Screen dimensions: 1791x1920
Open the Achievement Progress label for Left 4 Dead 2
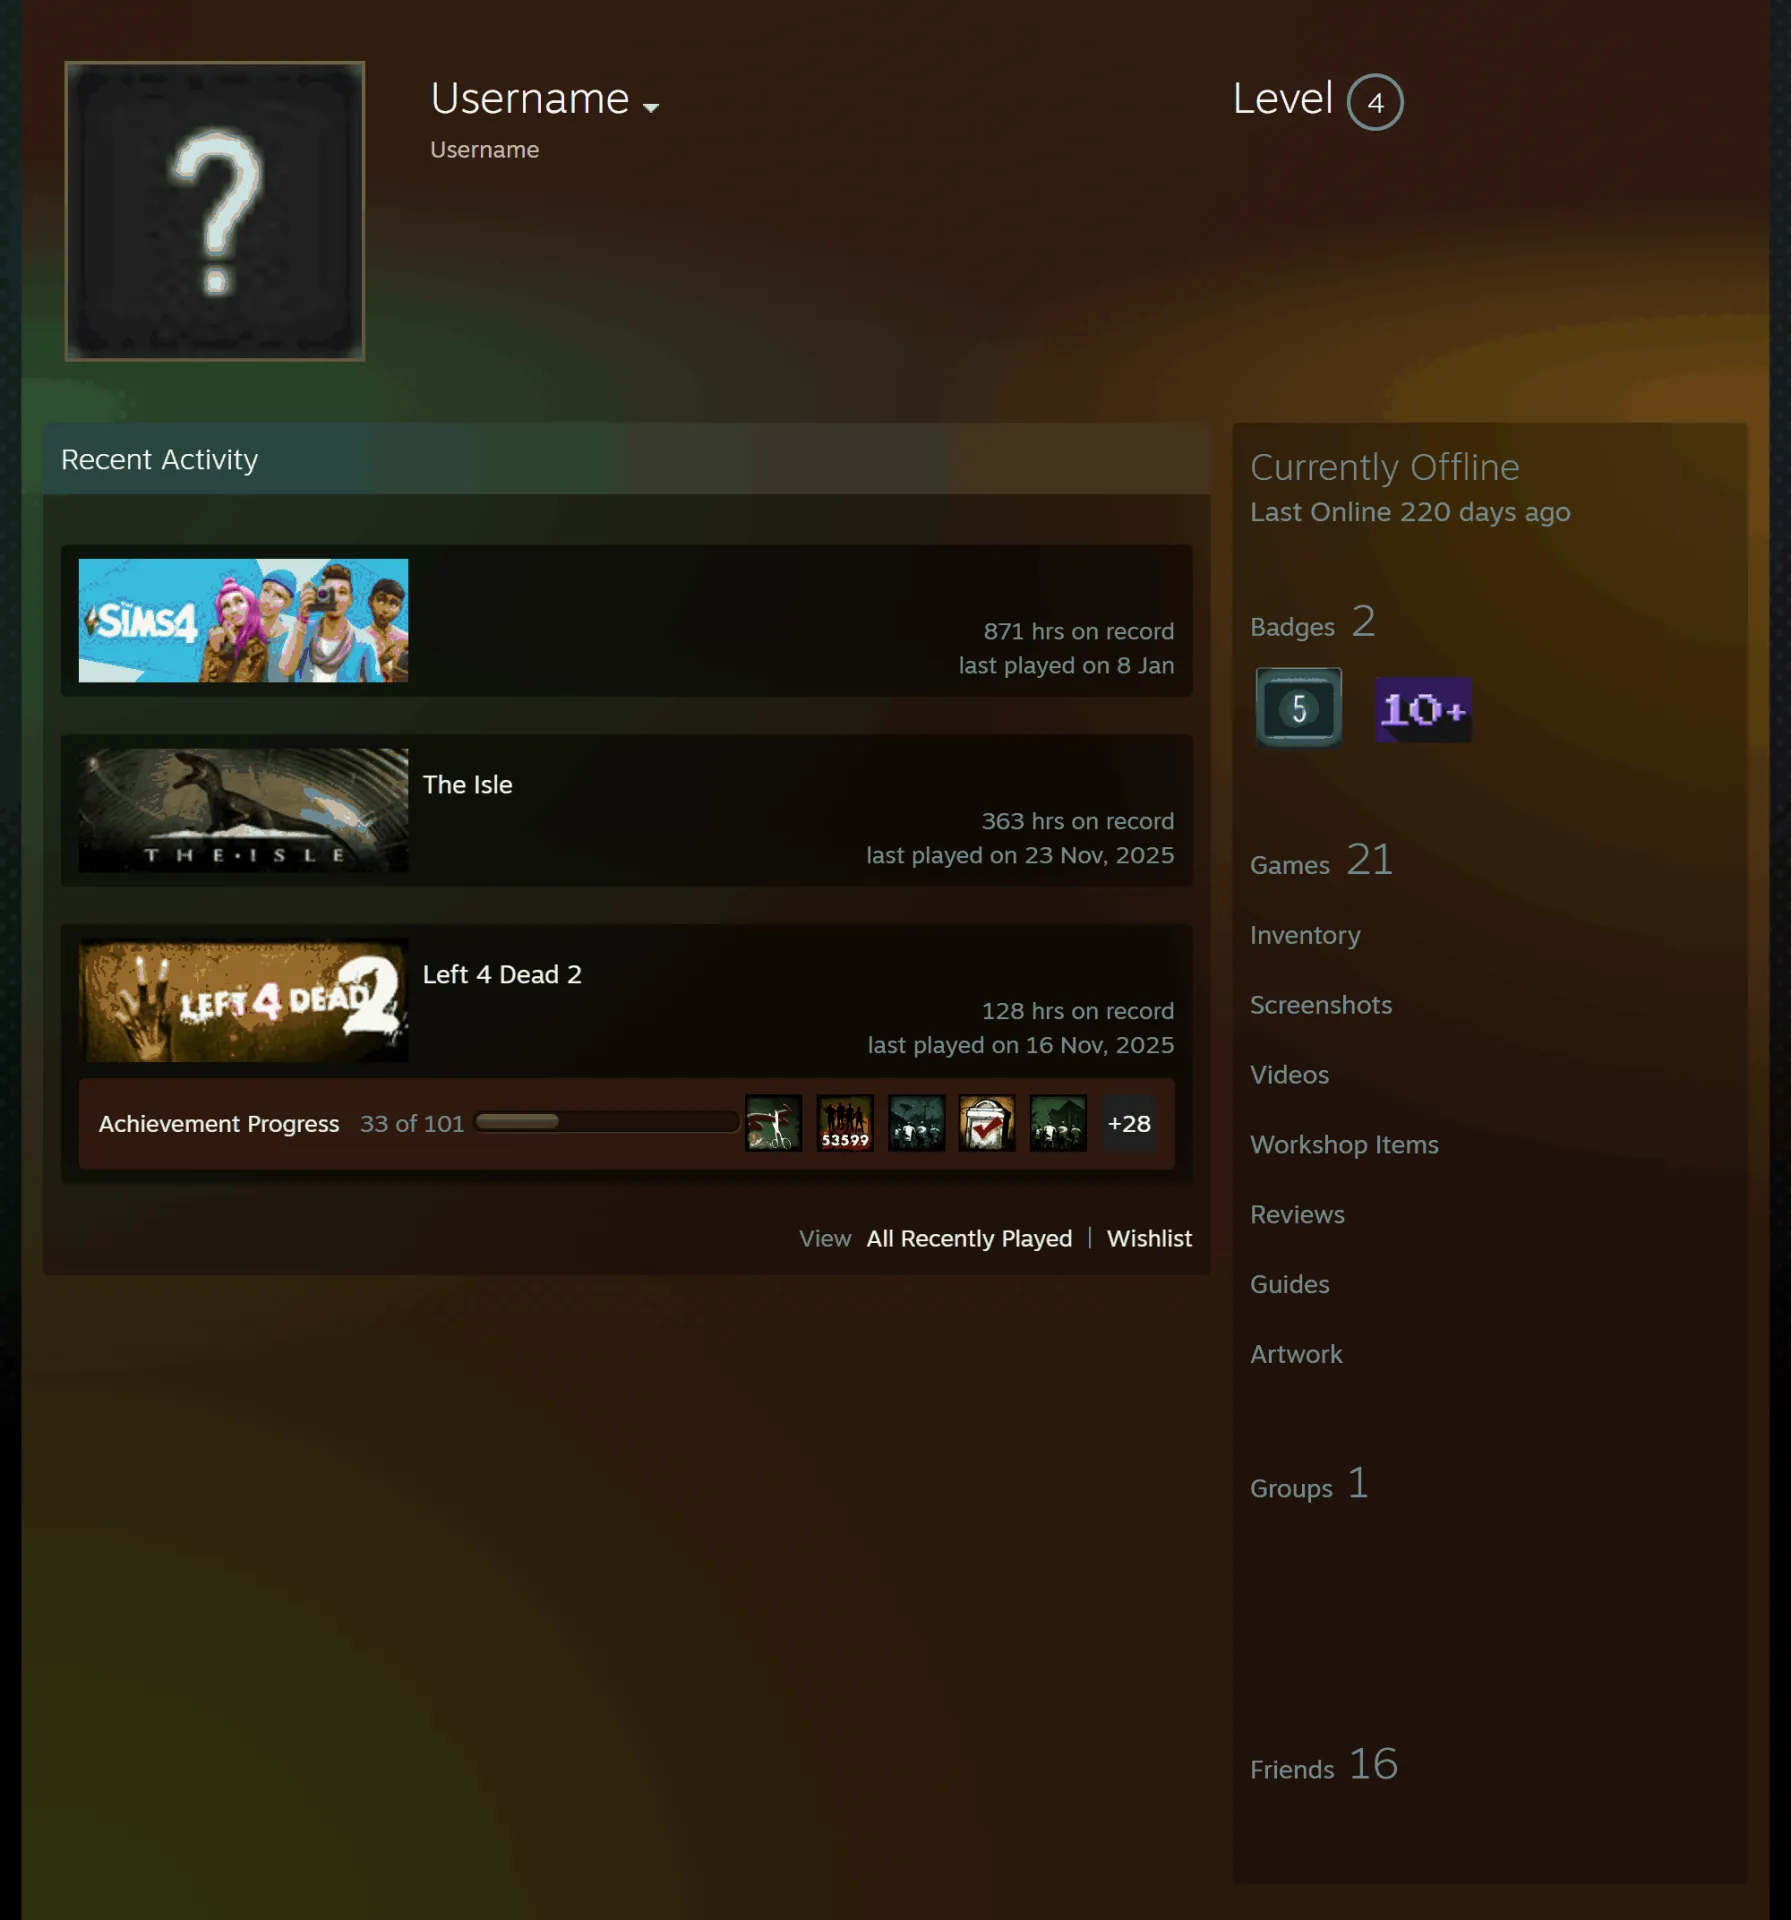[x=219, y=1124]
